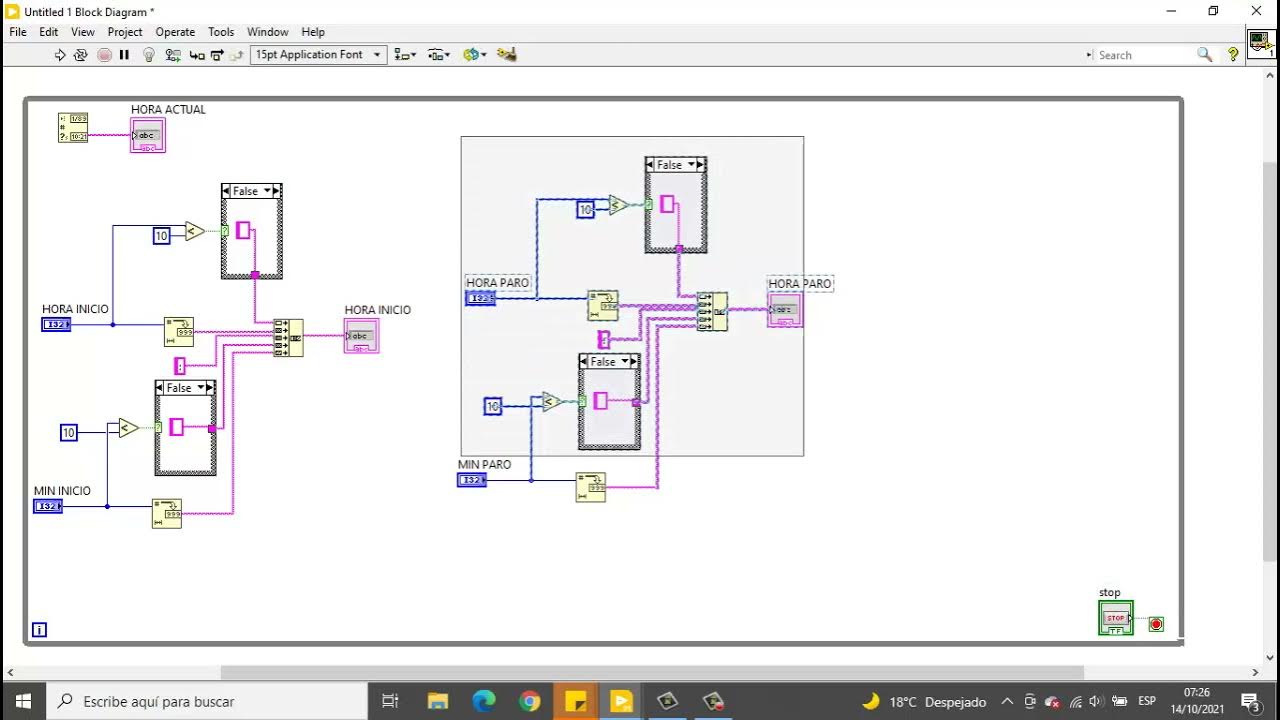This screenshot has width=1280, height=720.
Task: Click the Clean Up Diagram broom icon
Action: point(507,55)
